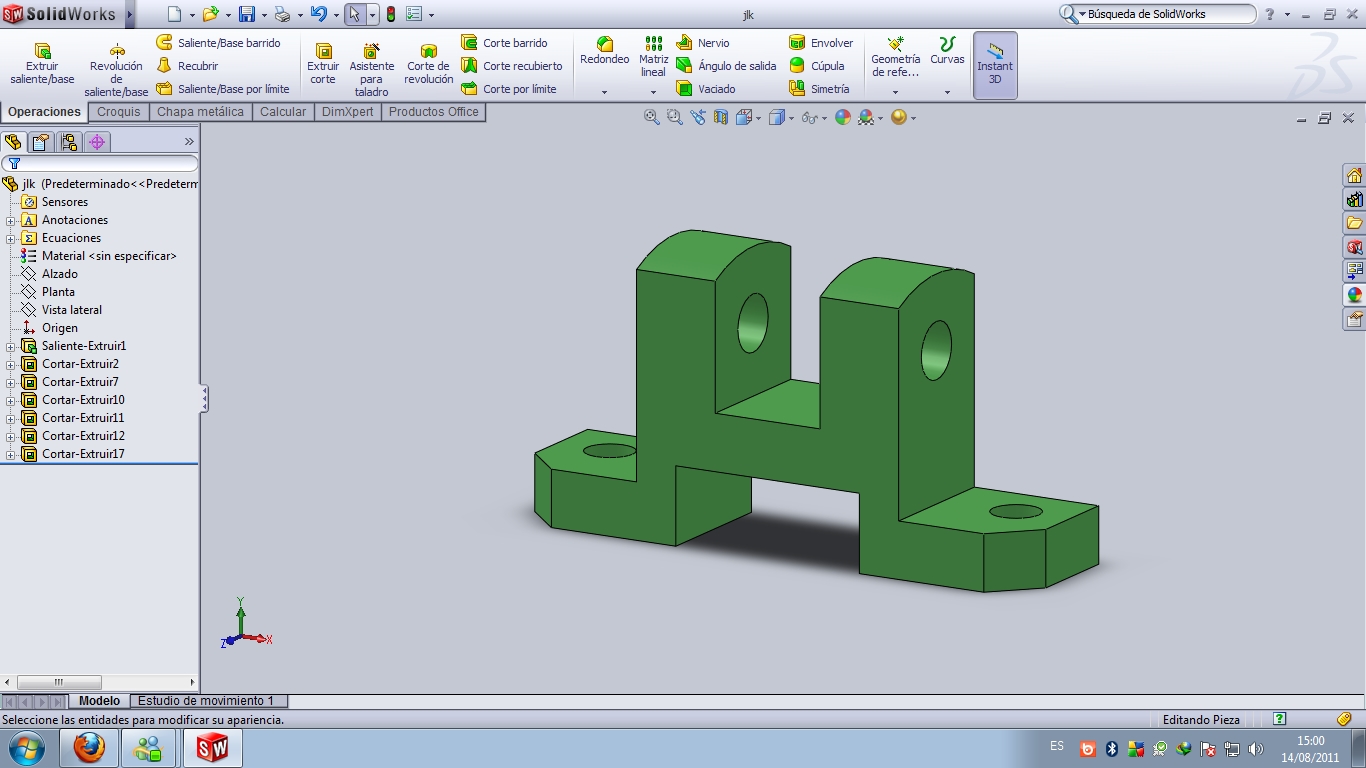This screenshot has height=768, width=1366.
Task: Switch to Chapa metálica tab
Action: pyautogui.click(x=200, y=112)
